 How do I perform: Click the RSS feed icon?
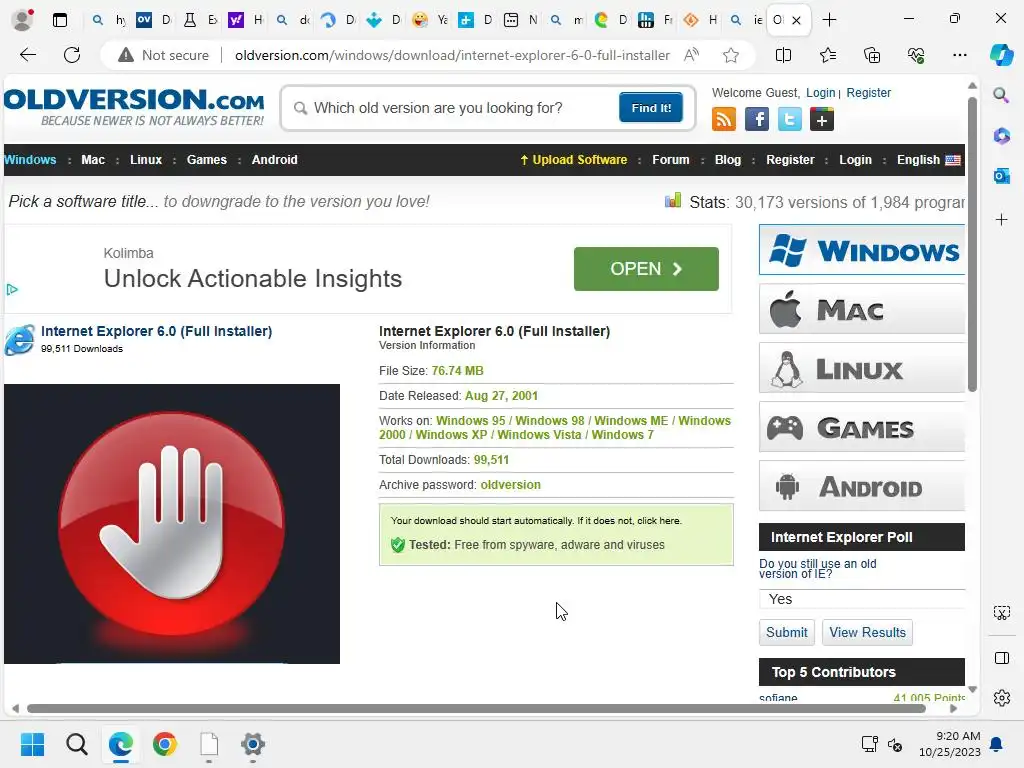click(724, 120)
